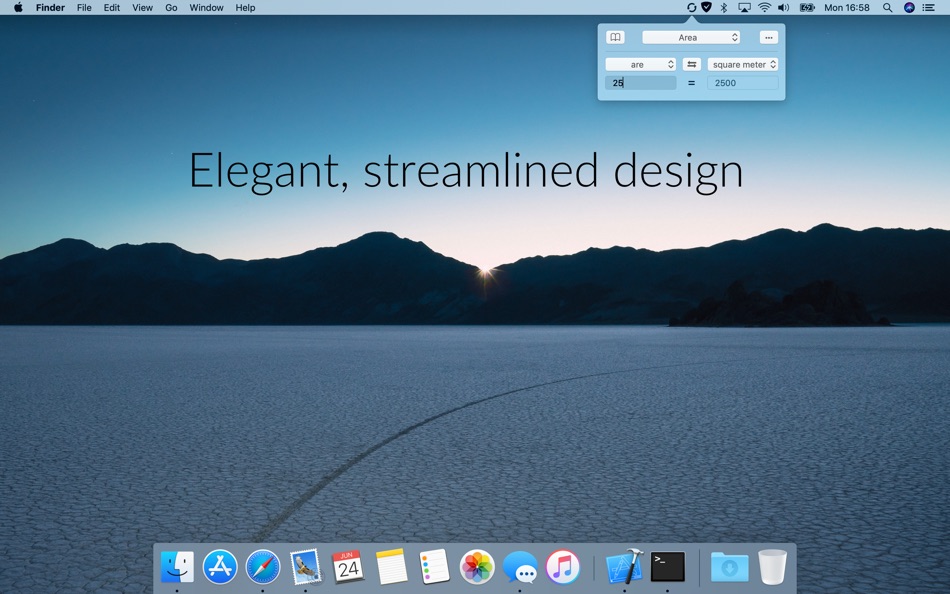Open the Apple menu

click(18, 8)
